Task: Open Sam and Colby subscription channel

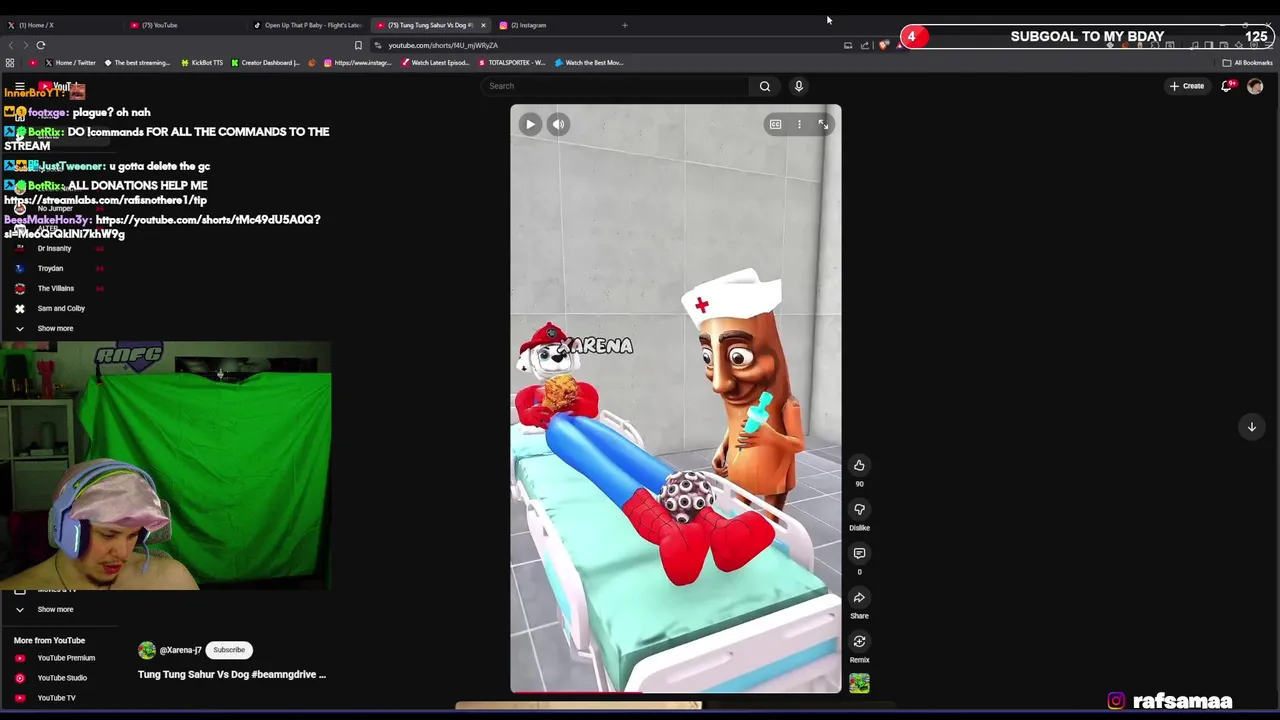Action: coord(60,308)
